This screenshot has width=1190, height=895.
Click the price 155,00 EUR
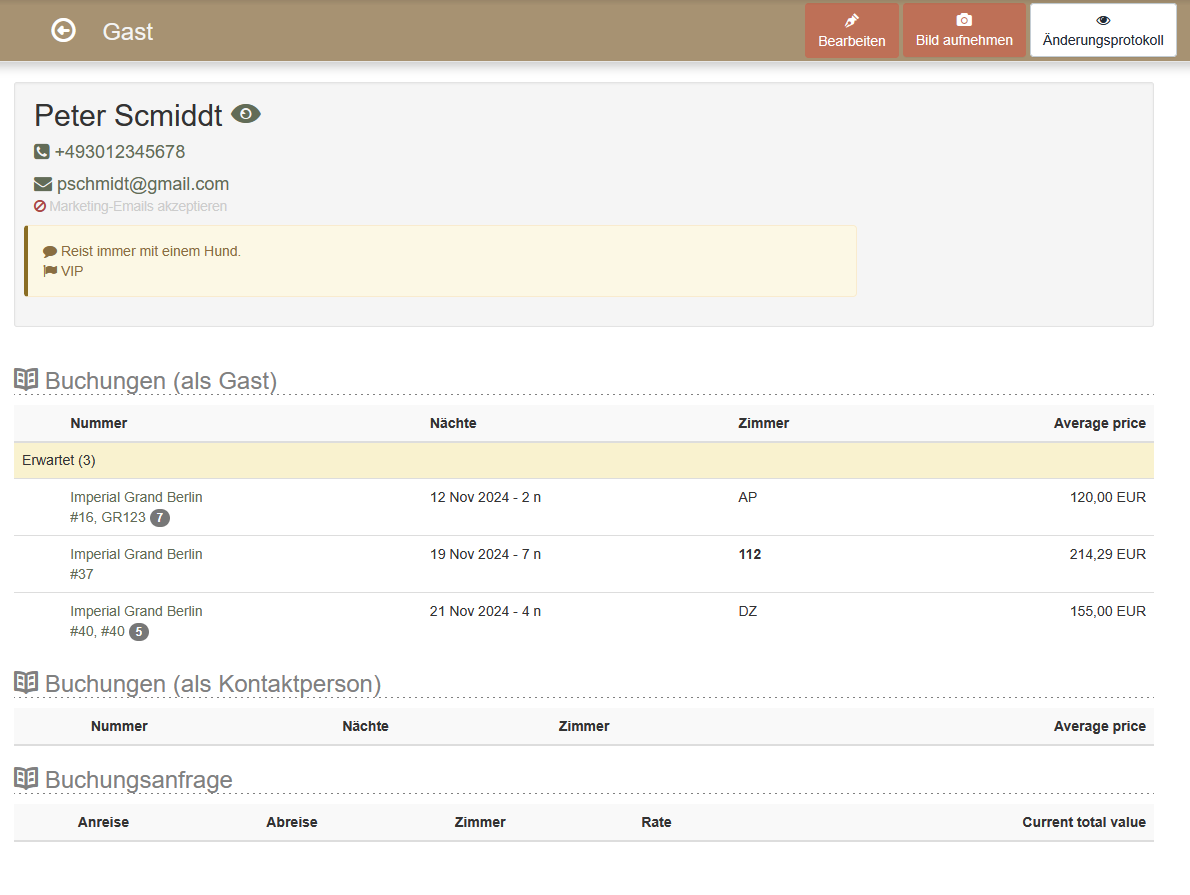[x=1108, y=611]
